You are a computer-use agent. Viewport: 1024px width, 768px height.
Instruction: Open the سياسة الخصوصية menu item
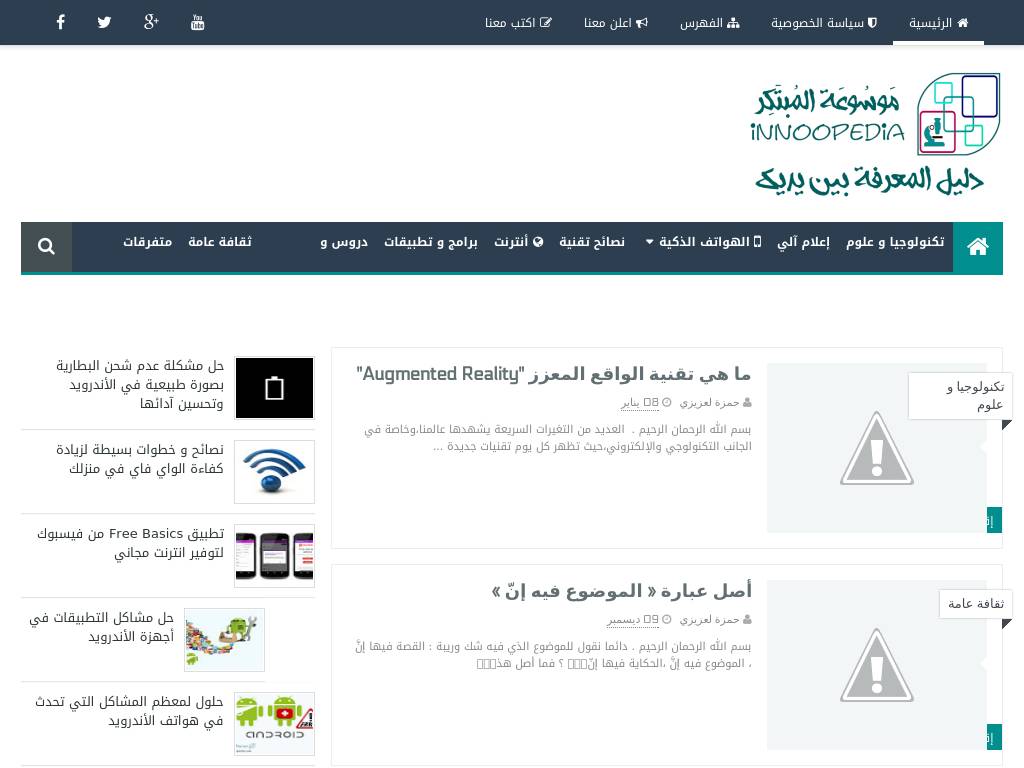pos(823,22)
